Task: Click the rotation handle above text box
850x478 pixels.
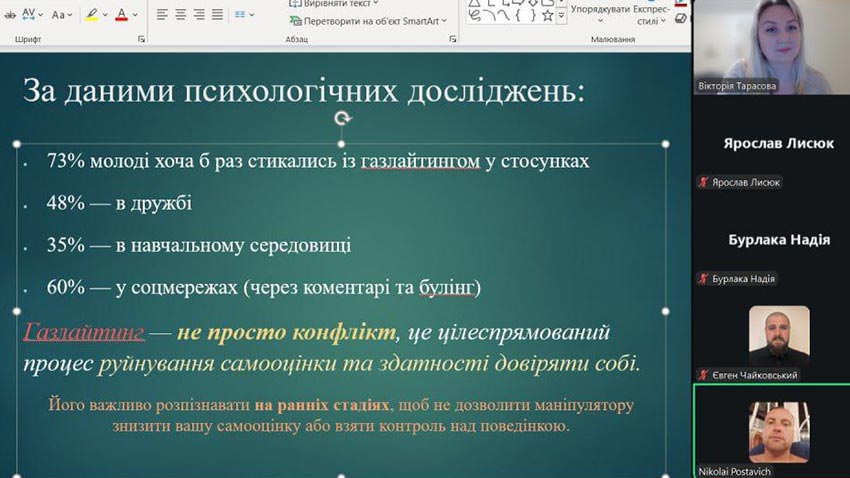Action: [x=342, y=118]
